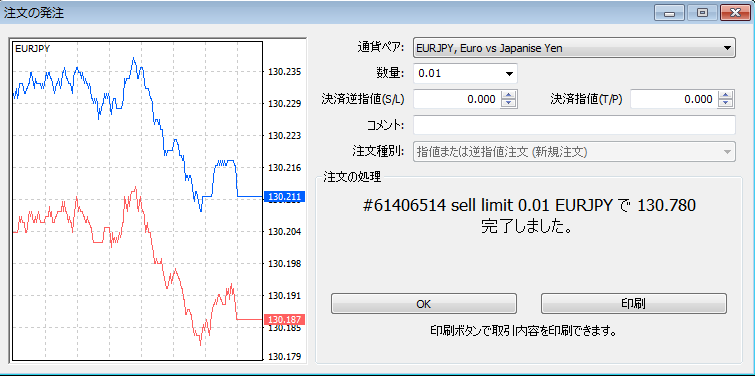Click the OK button
Viewport: 755px width, 376px height.
click(x=423, y=304)
